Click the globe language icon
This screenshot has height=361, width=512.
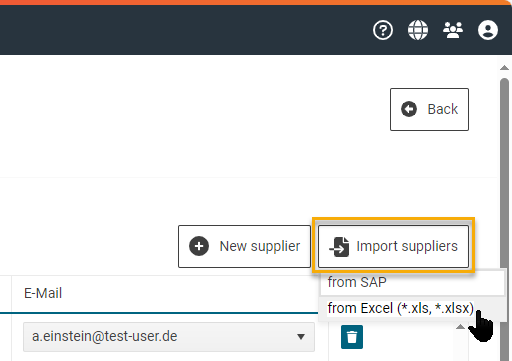pyautogui.click(x=418, y=30)
